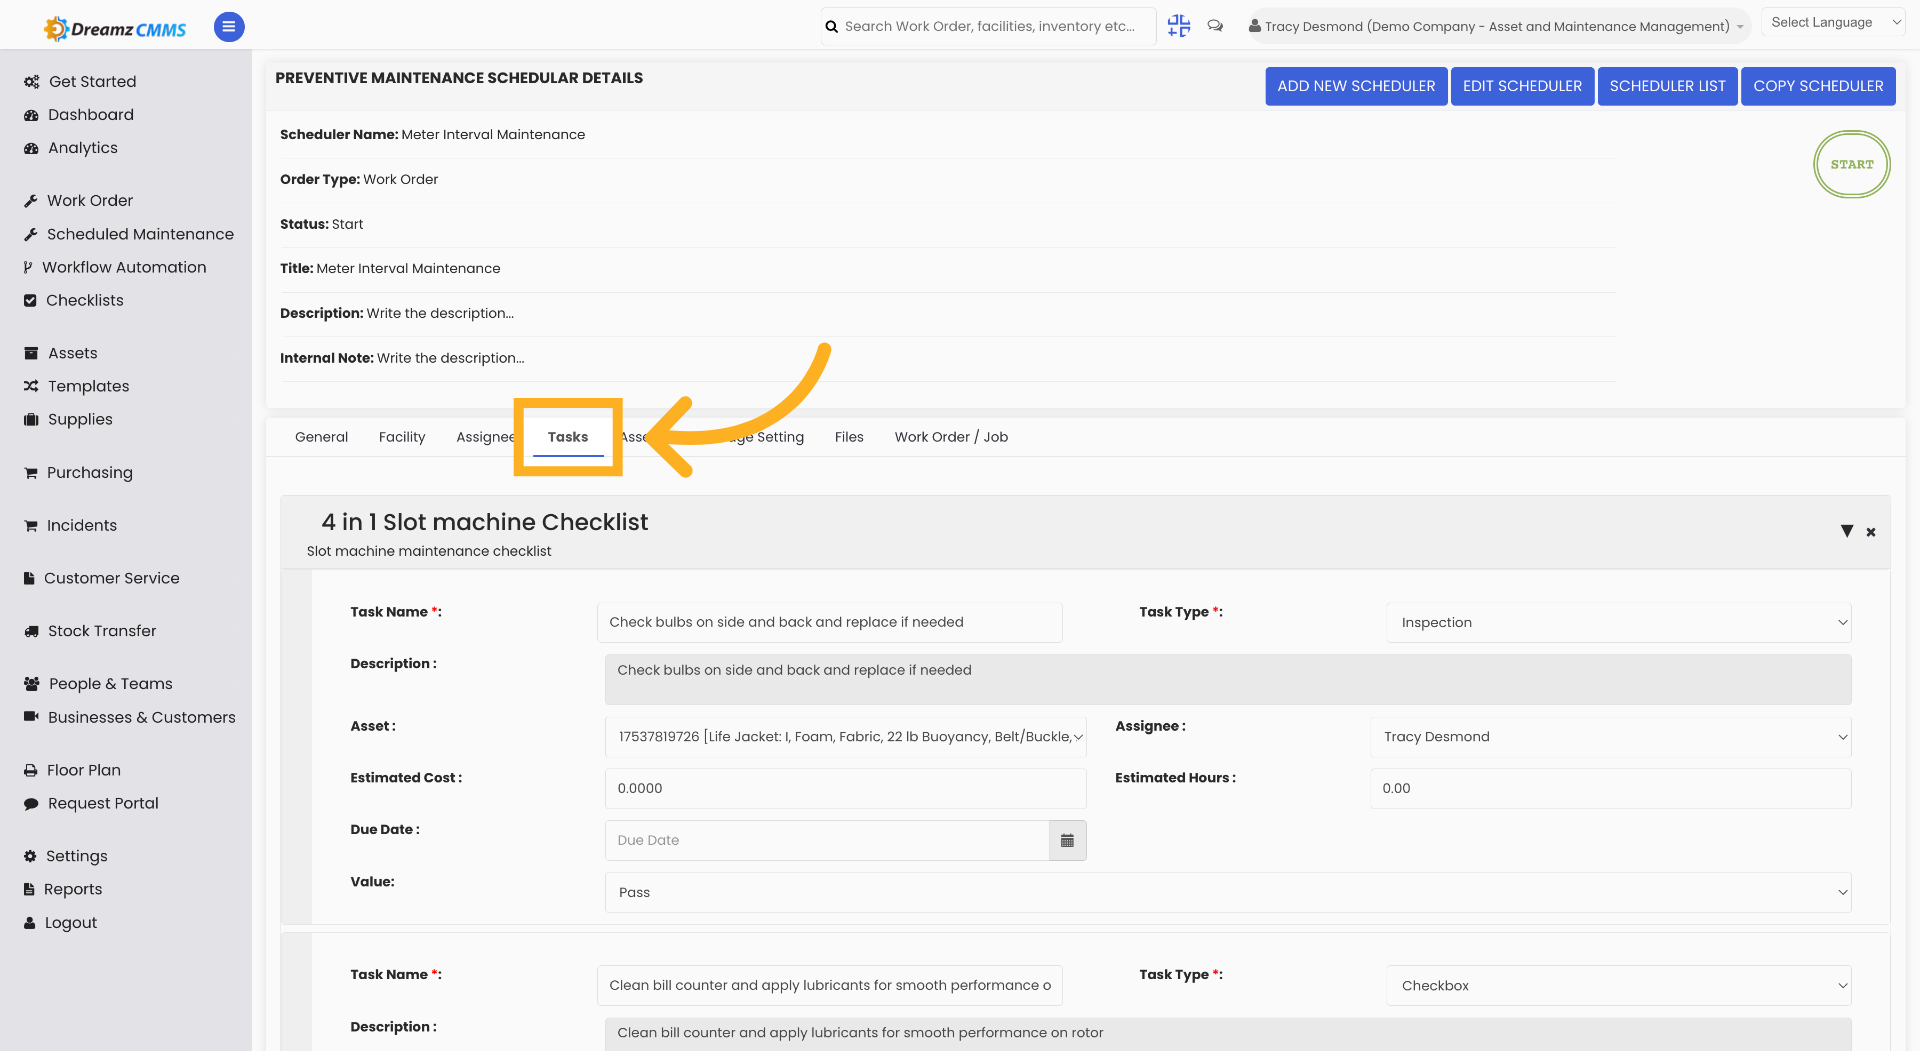Click the Checklists check icon

(30, 300)
